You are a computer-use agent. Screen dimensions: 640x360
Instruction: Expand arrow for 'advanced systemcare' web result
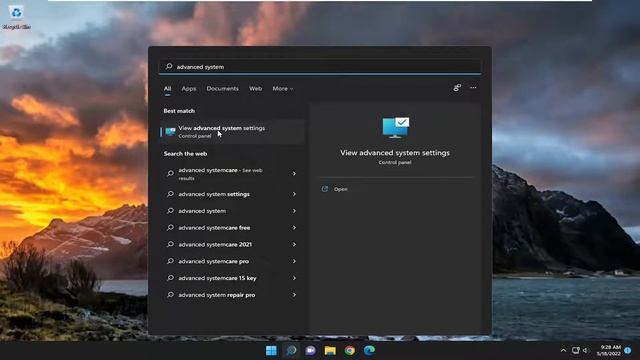(x=294, y=174)
